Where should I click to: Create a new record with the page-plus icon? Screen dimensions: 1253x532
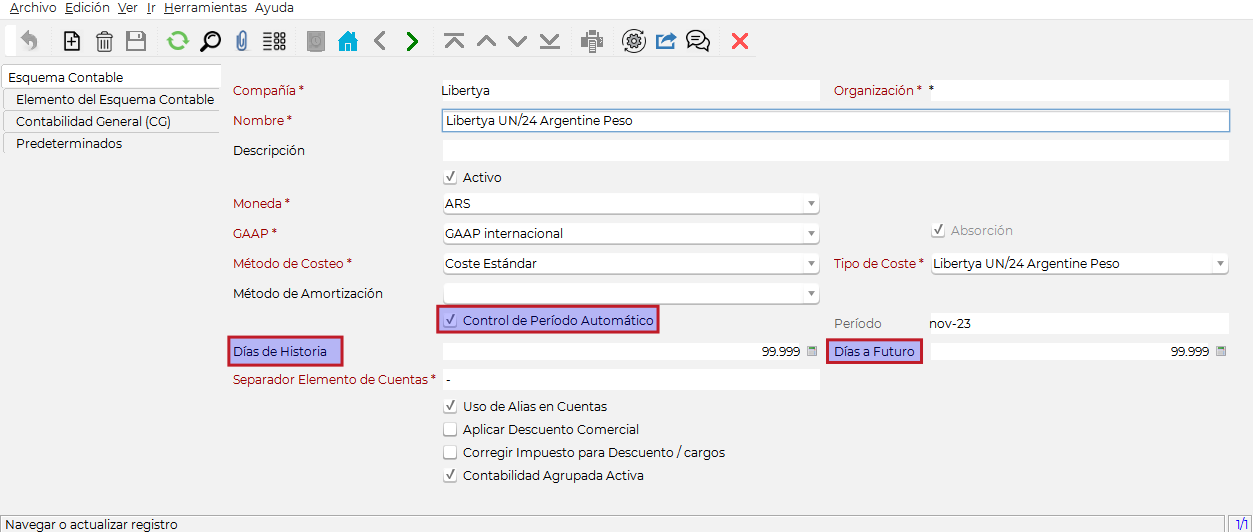coord(71,41)
